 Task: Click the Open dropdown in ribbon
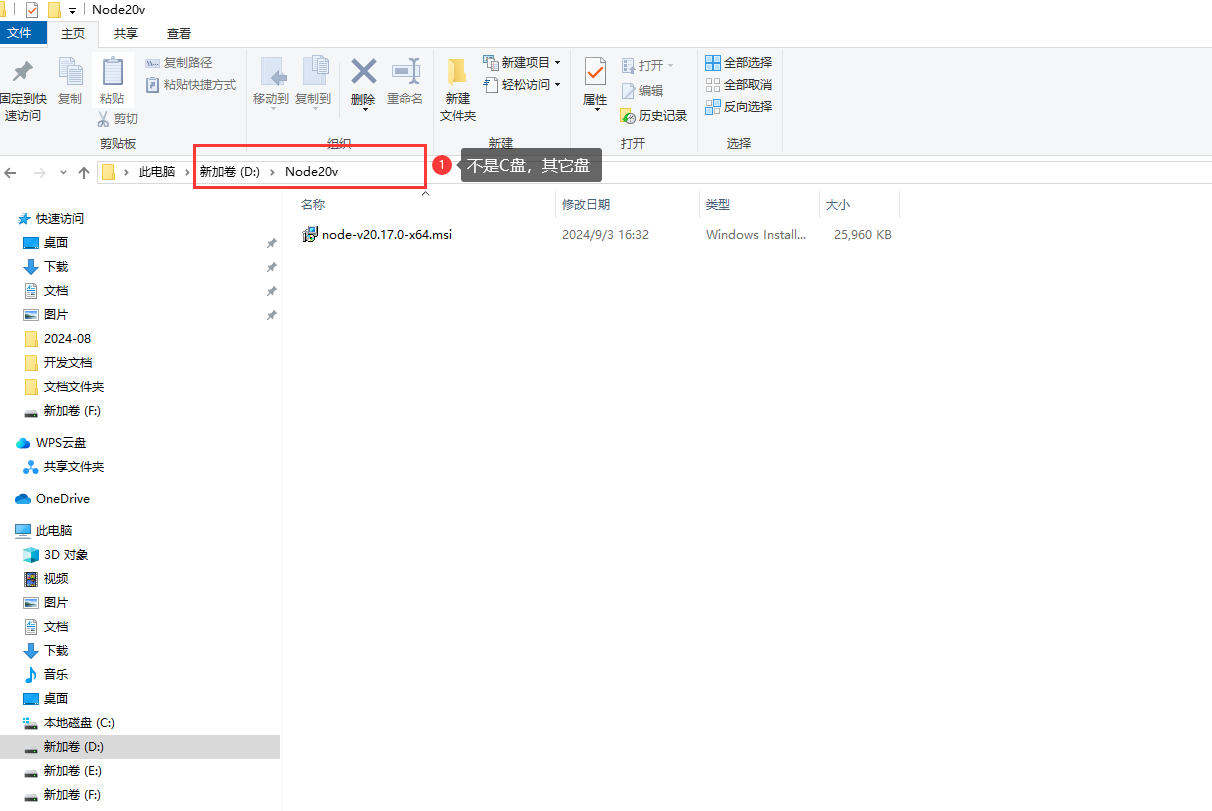click(x=648, y=65)
